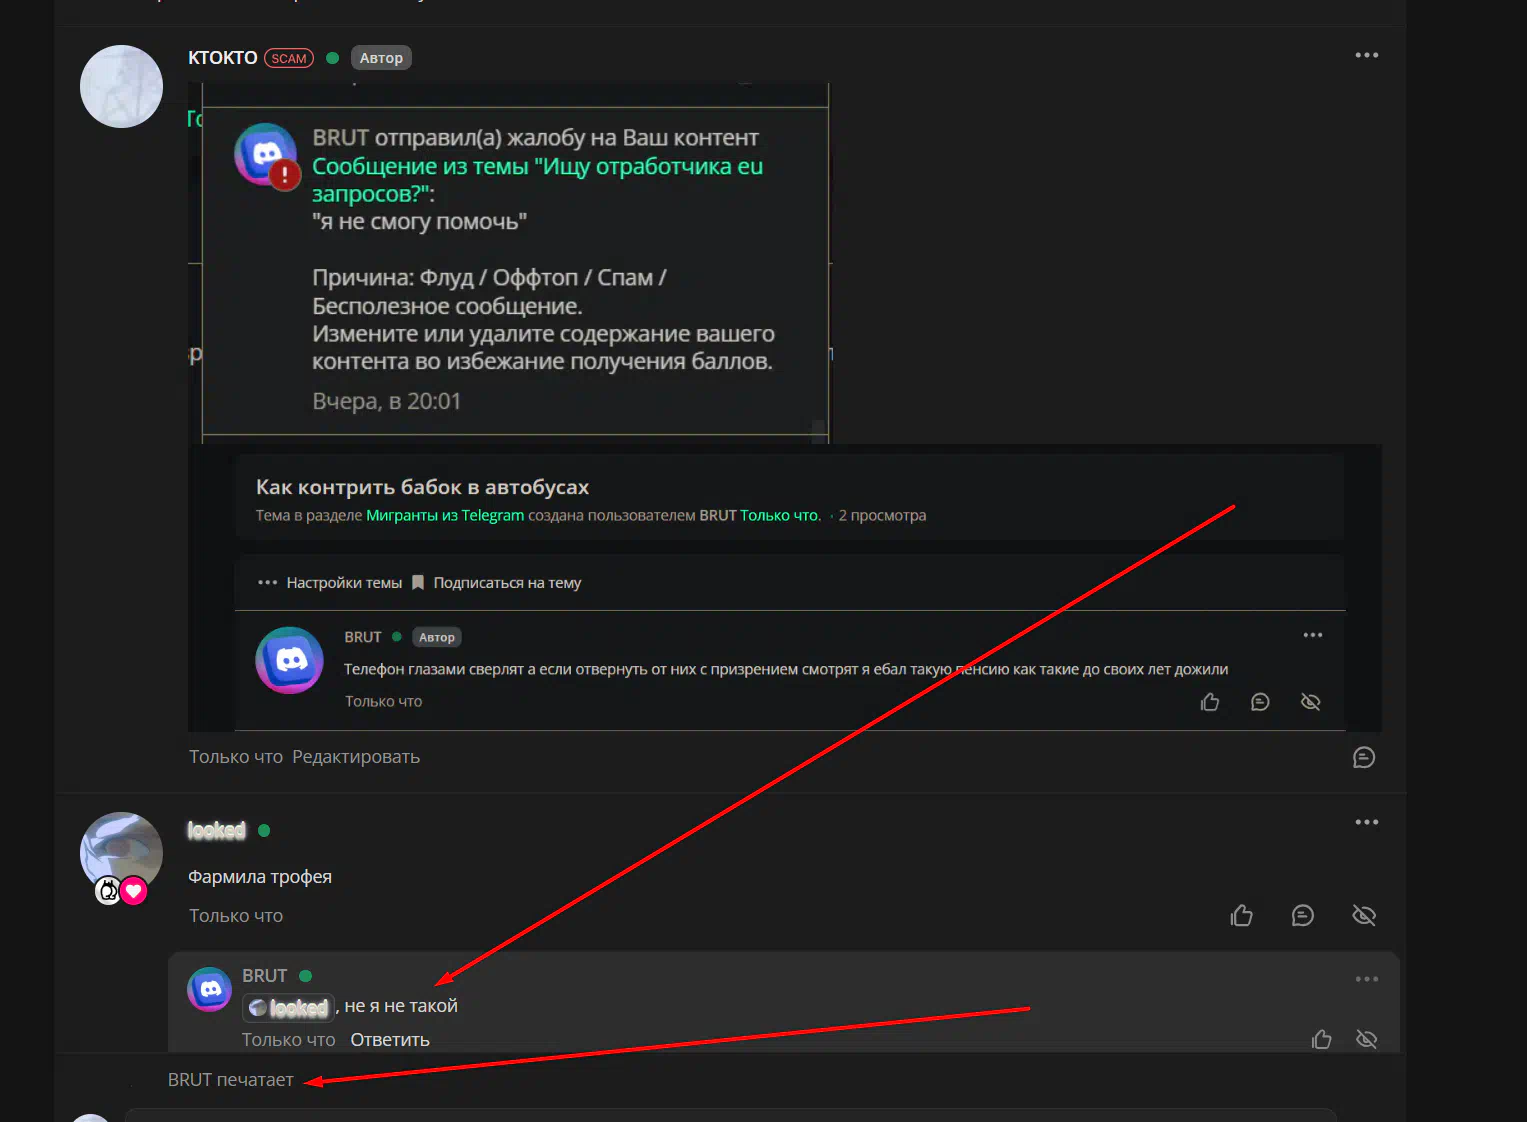Hide looked's comment with the crossed-eye icon

(x=1364, y=915)
